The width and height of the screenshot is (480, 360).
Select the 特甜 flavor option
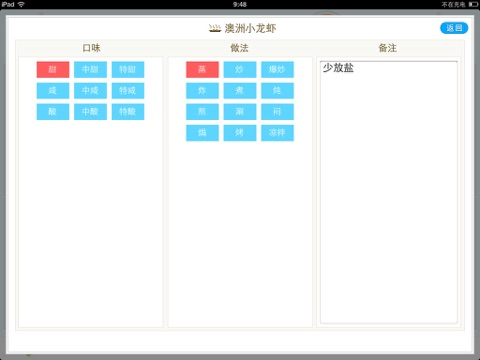pos(128,69)
